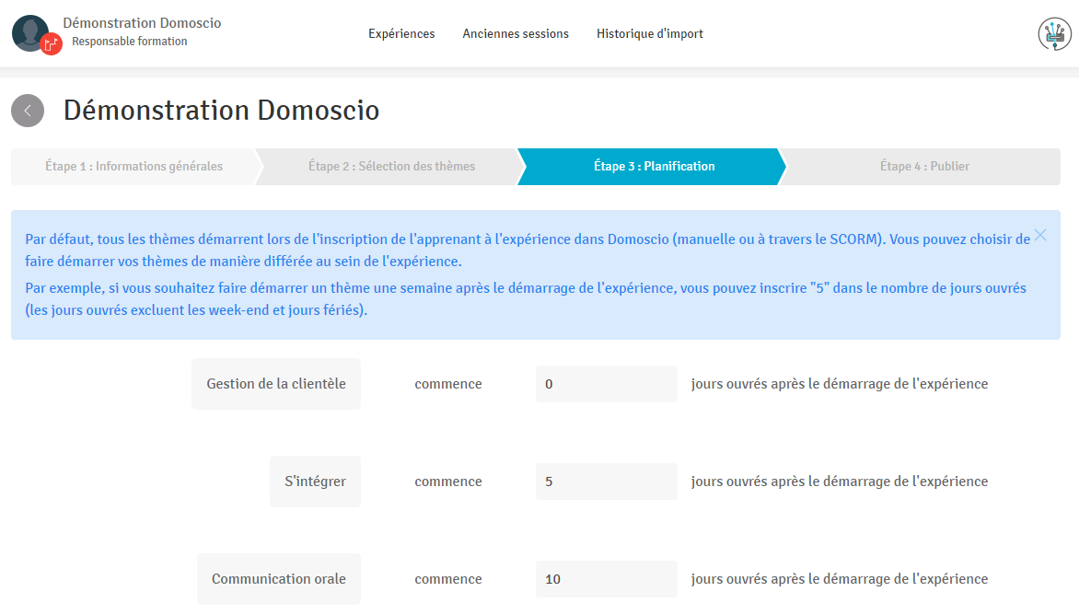Image resolution: width=1085 pixels, height=614 pixels.
Task: Click the Communication orale theme label
Action: pos(278,579)
